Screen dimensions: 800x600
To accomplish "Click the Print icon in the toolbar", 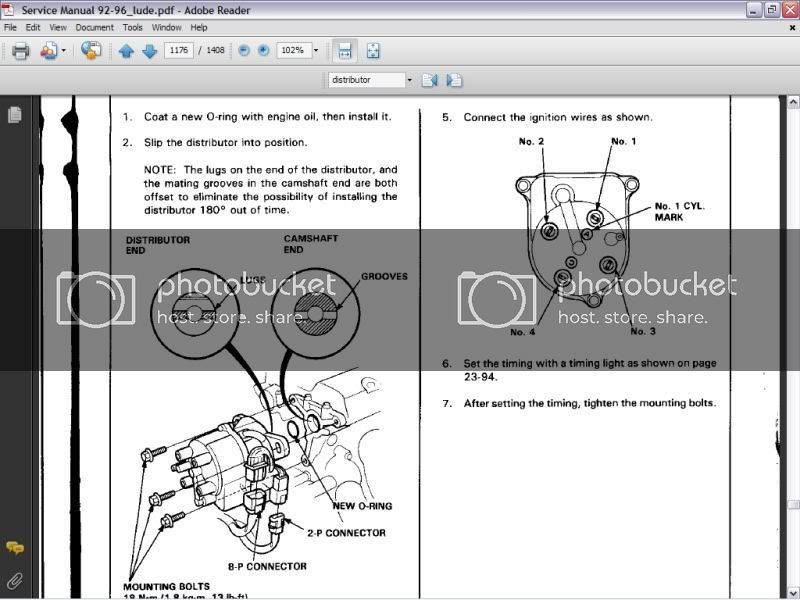I will 20,51.
